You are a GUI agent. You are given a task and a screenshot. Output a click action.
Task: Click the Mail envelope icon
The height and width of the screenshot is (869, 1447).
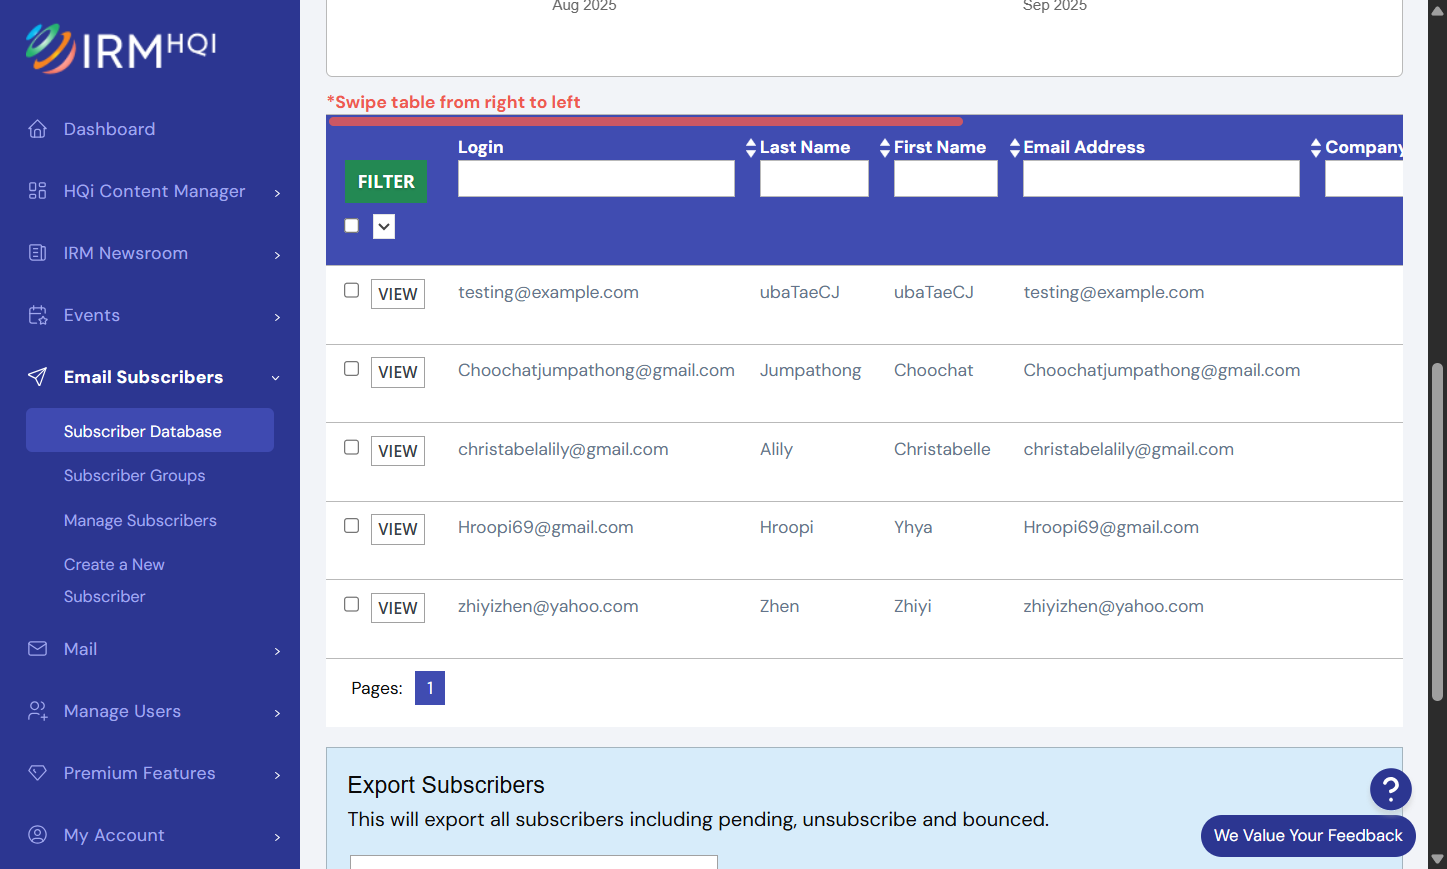[38, 649]
